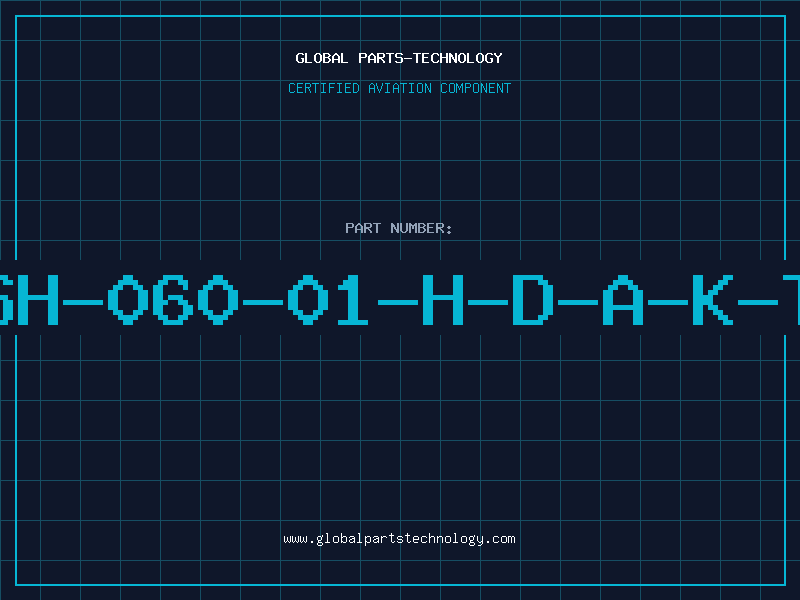
Task: Click the GLOBAL PARTS-TECHNOLOGY heading
Action: pyautogui.click(x=399, y=58)
